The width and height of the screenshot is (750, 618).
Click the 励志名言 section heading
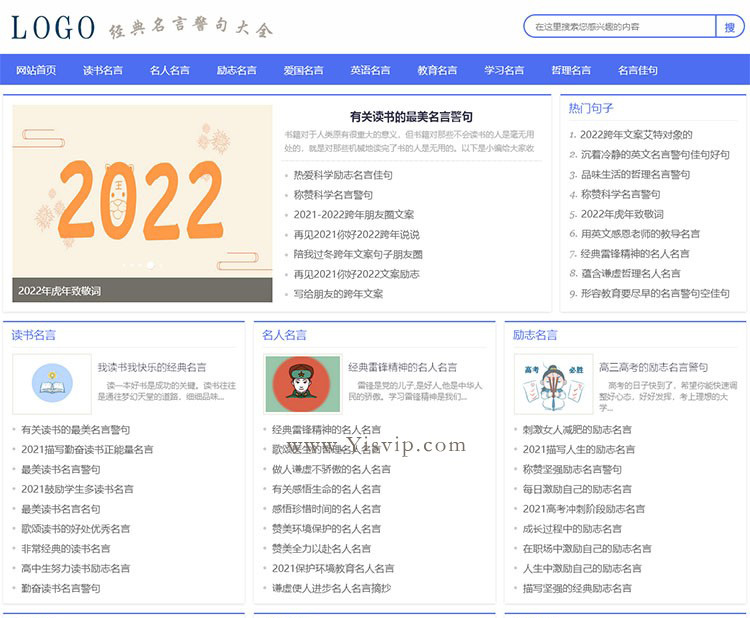tap(535, 335)
